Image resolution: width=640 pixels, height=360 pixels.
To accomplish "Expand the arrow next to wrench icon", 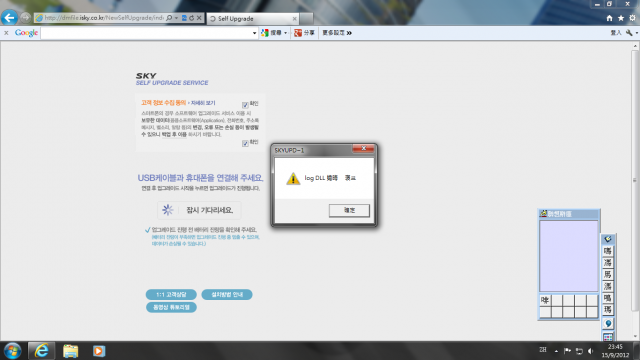I will pos(637,33).
